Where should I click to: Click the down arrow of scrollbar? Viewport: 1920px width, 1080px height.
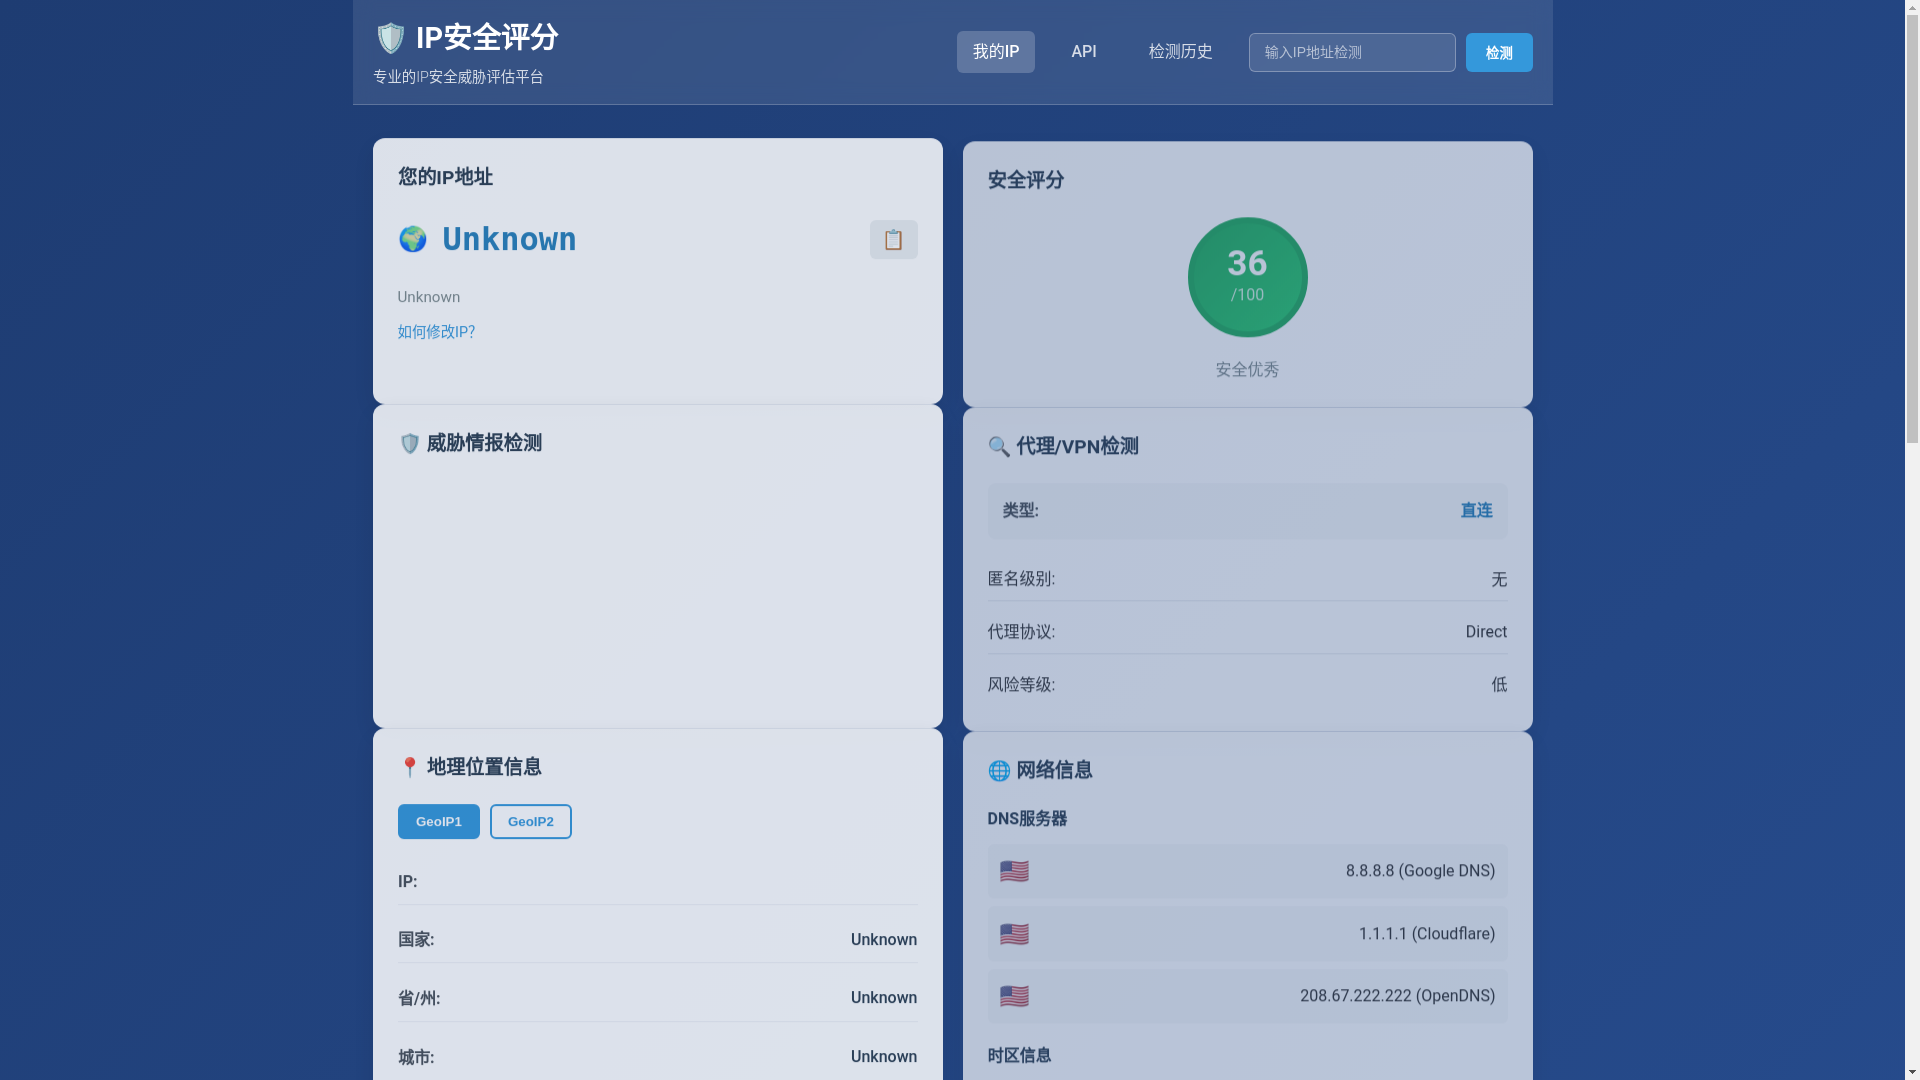1912,1072
